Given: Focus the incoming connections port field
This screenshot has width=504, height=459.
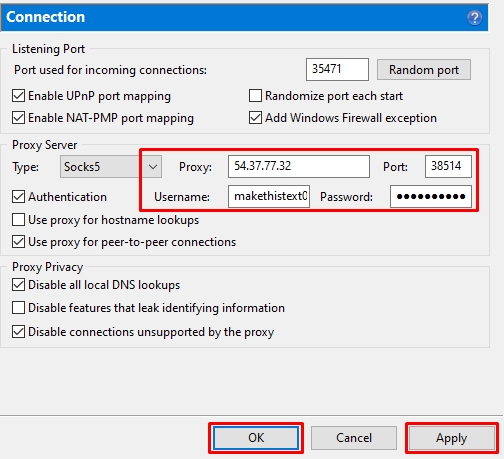Looking at the screenshot, I should click(337, 69).
